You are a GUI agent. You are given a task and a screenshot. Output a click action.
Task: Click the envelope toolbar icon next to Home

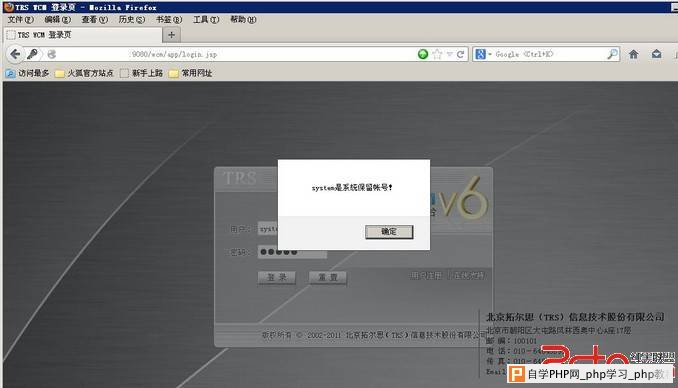[656, 54]
